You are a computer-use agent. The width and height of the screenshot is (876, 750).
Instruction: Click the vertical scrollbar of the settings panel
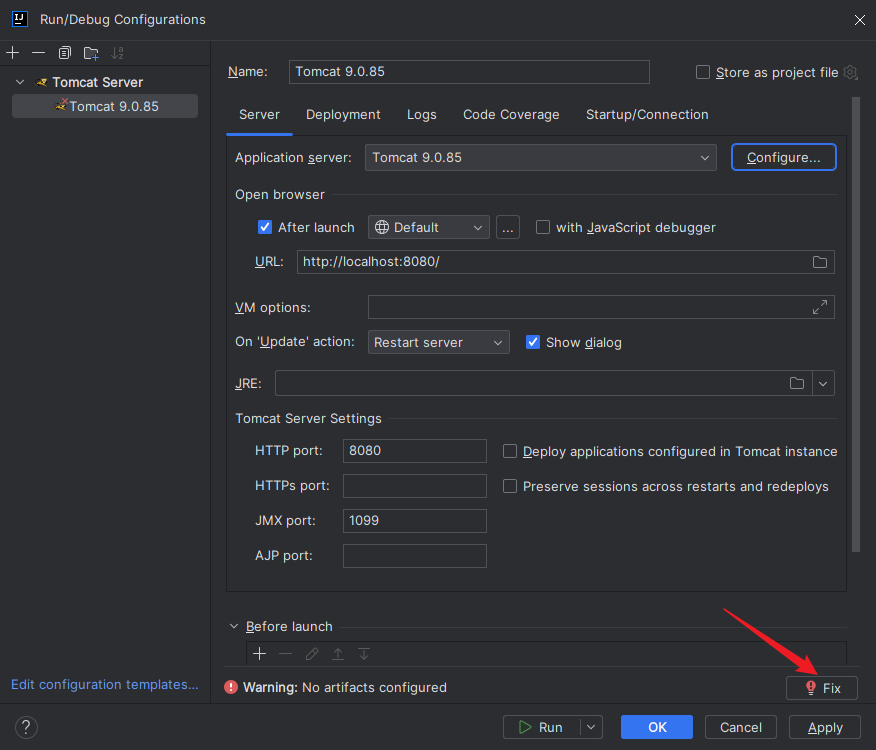coord(856,324)
